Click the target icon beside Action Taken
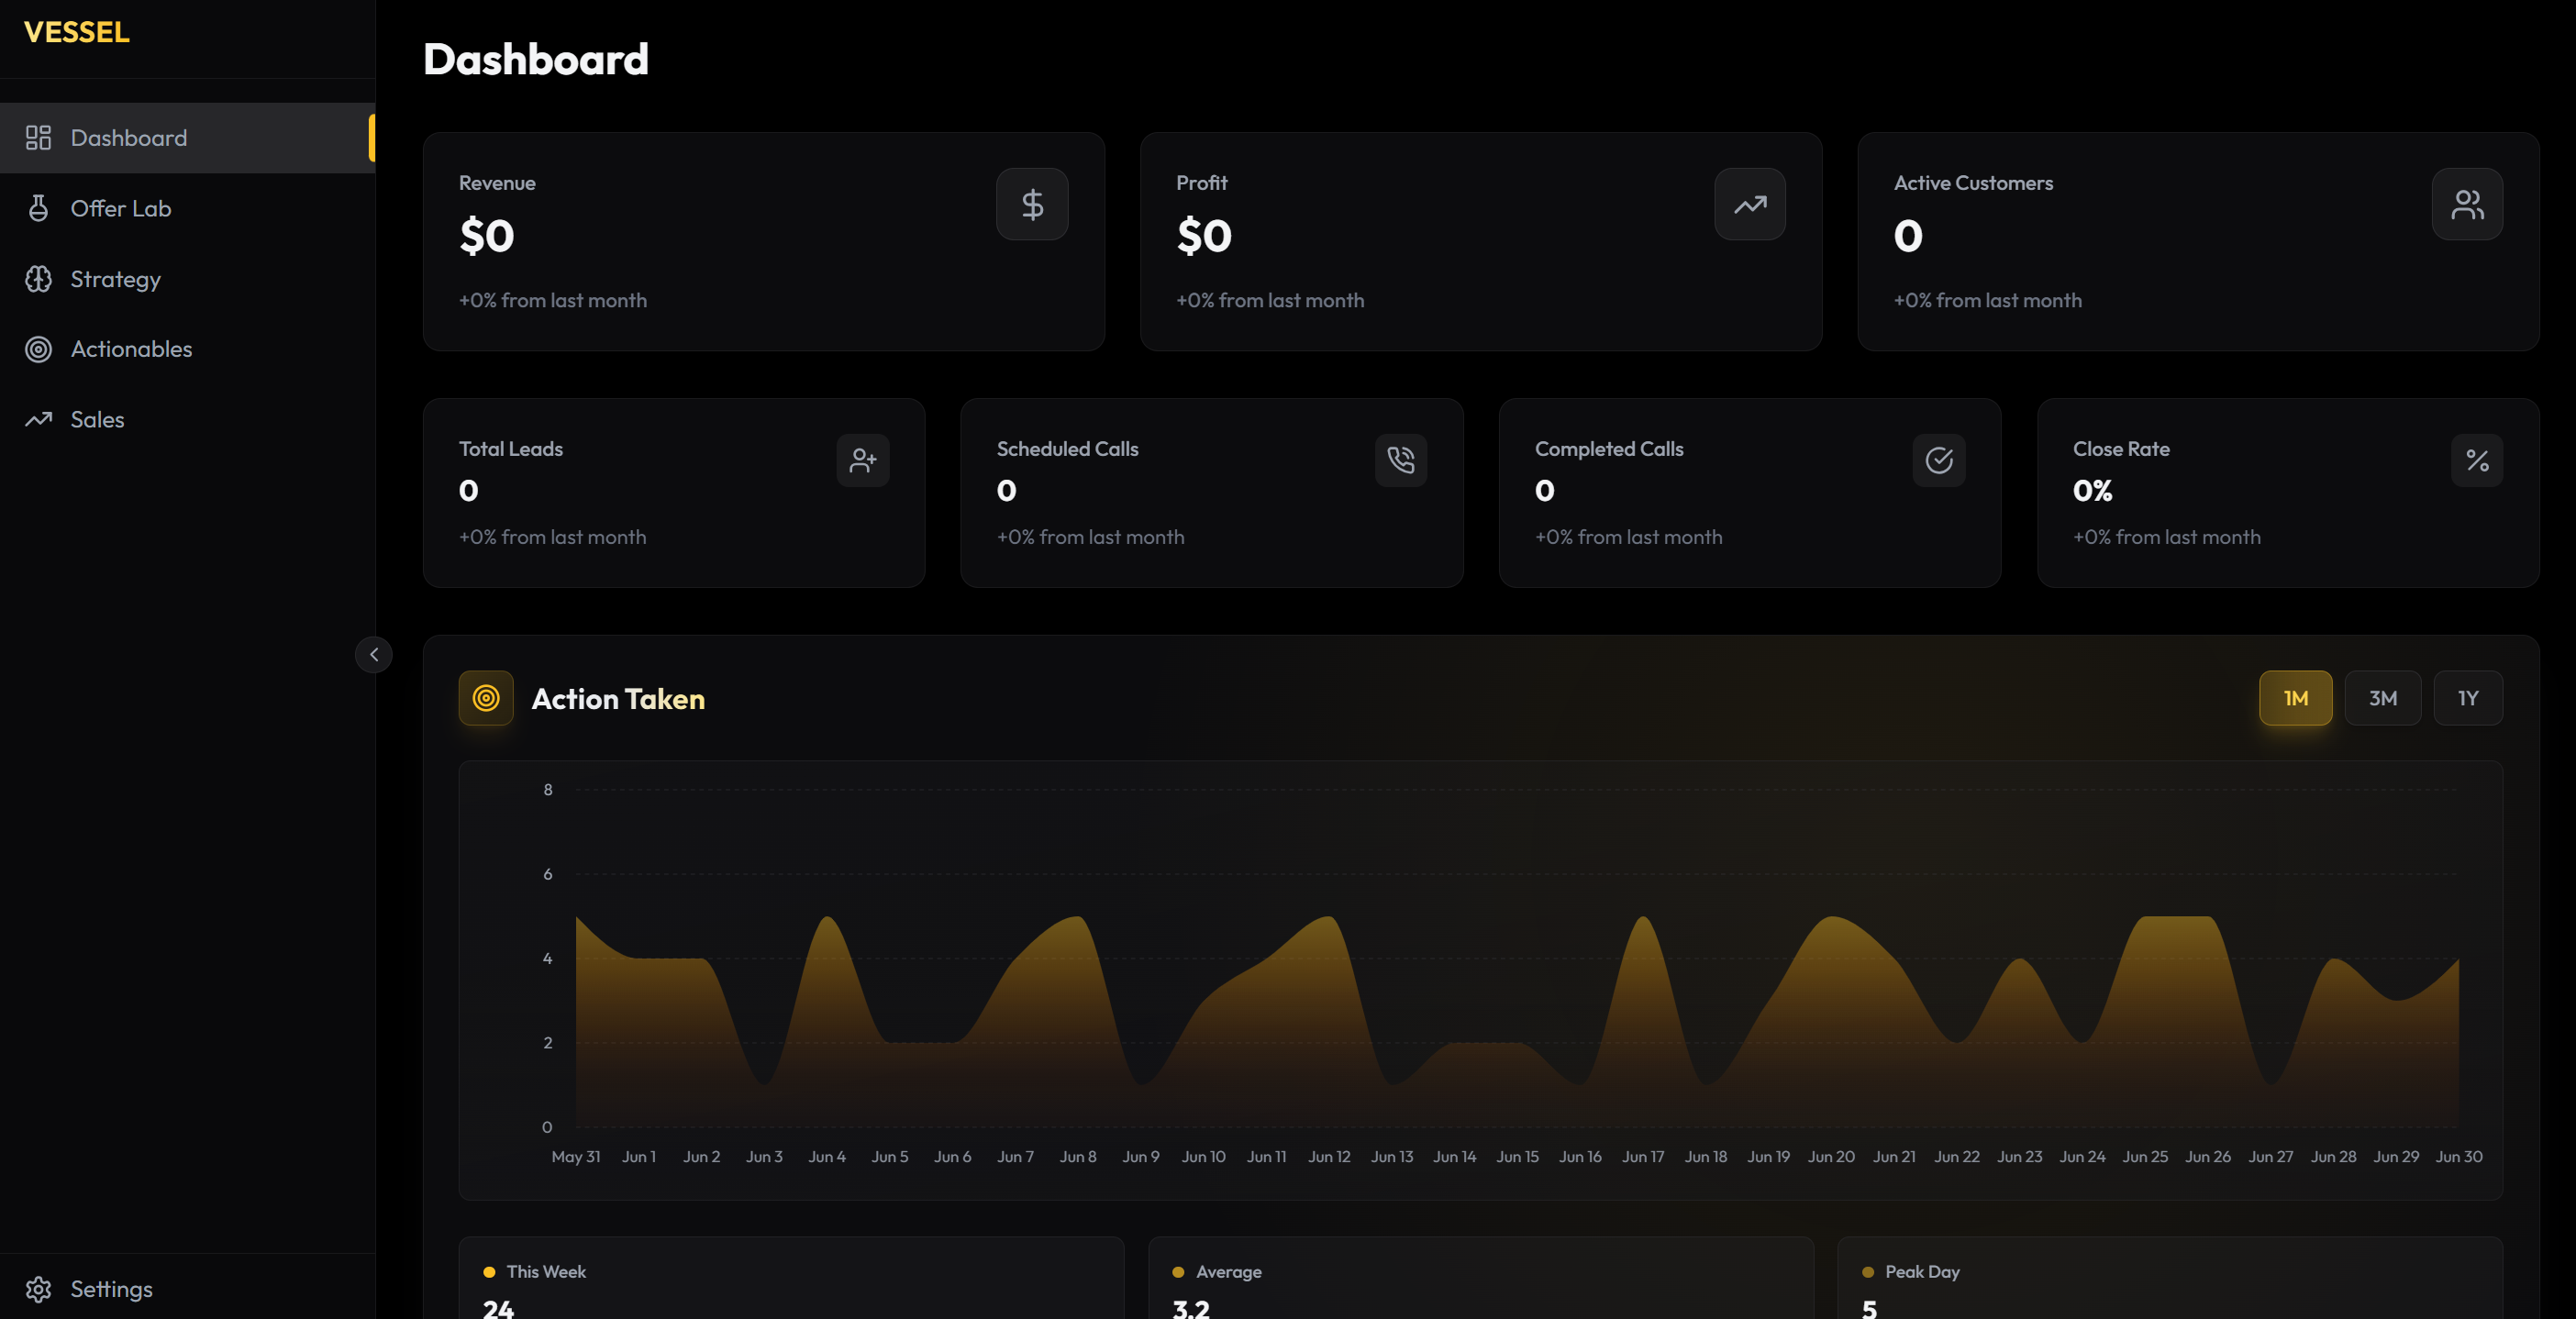Viewport: 2576px width, 1319px height. [x=486, y=698]
